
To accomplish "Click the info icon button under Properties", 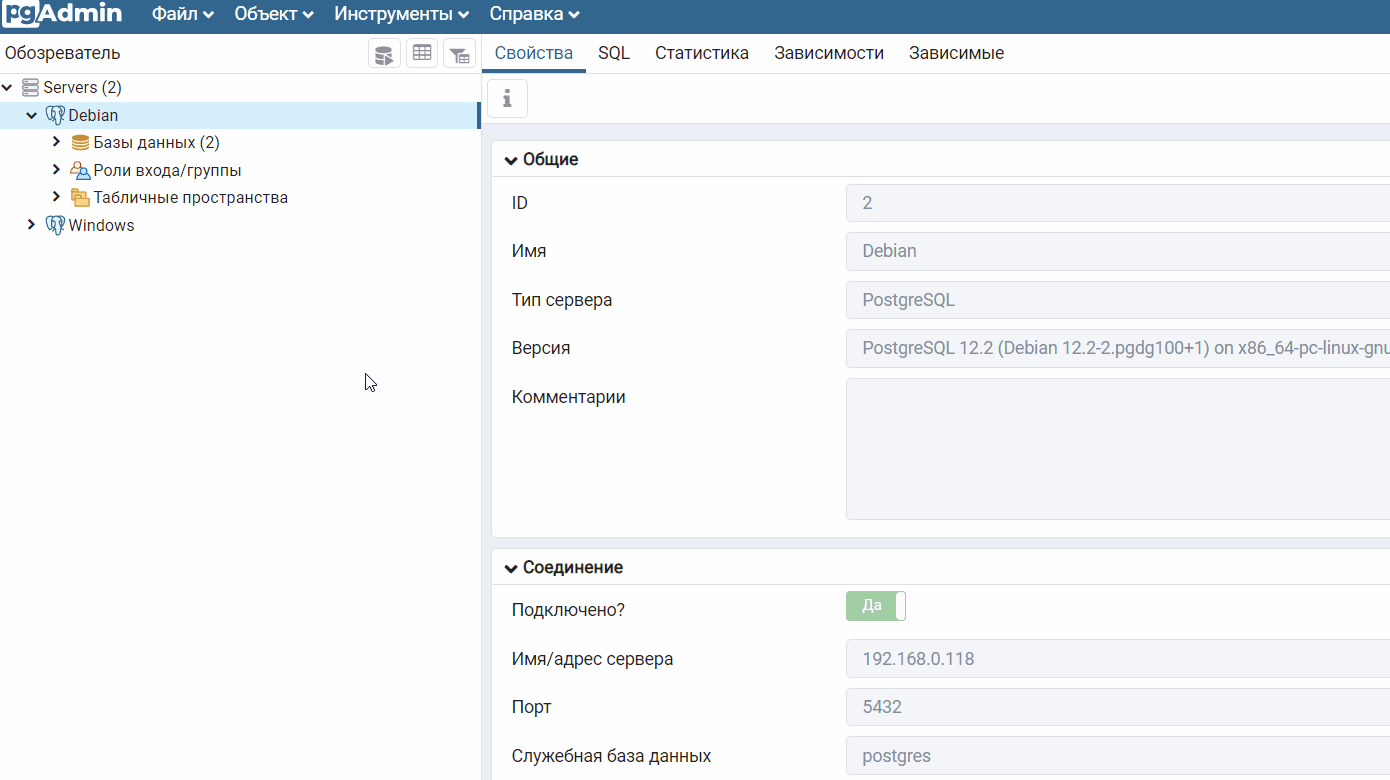I will point(507,99).
